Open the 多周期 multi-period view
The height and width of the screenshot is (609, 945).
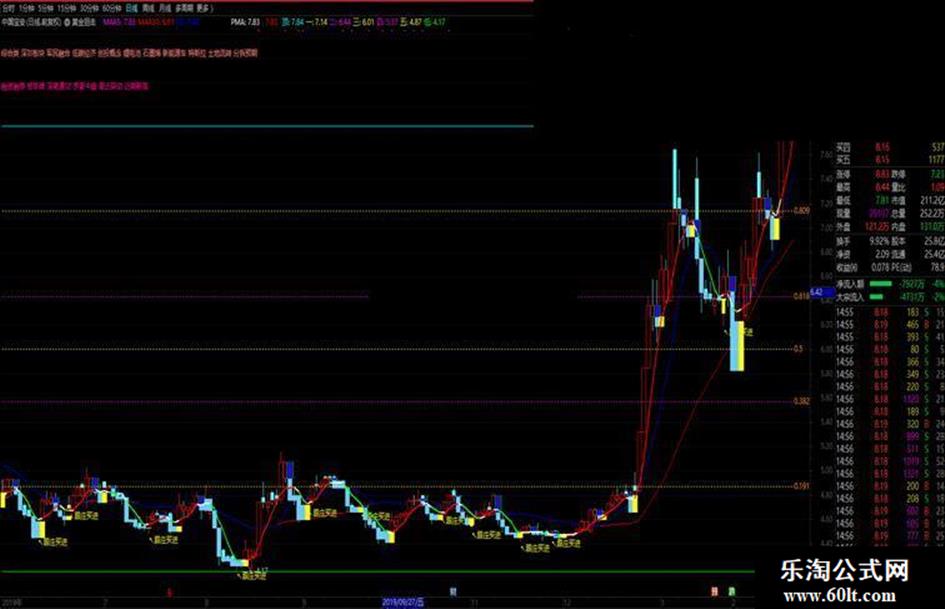[184, 8]
